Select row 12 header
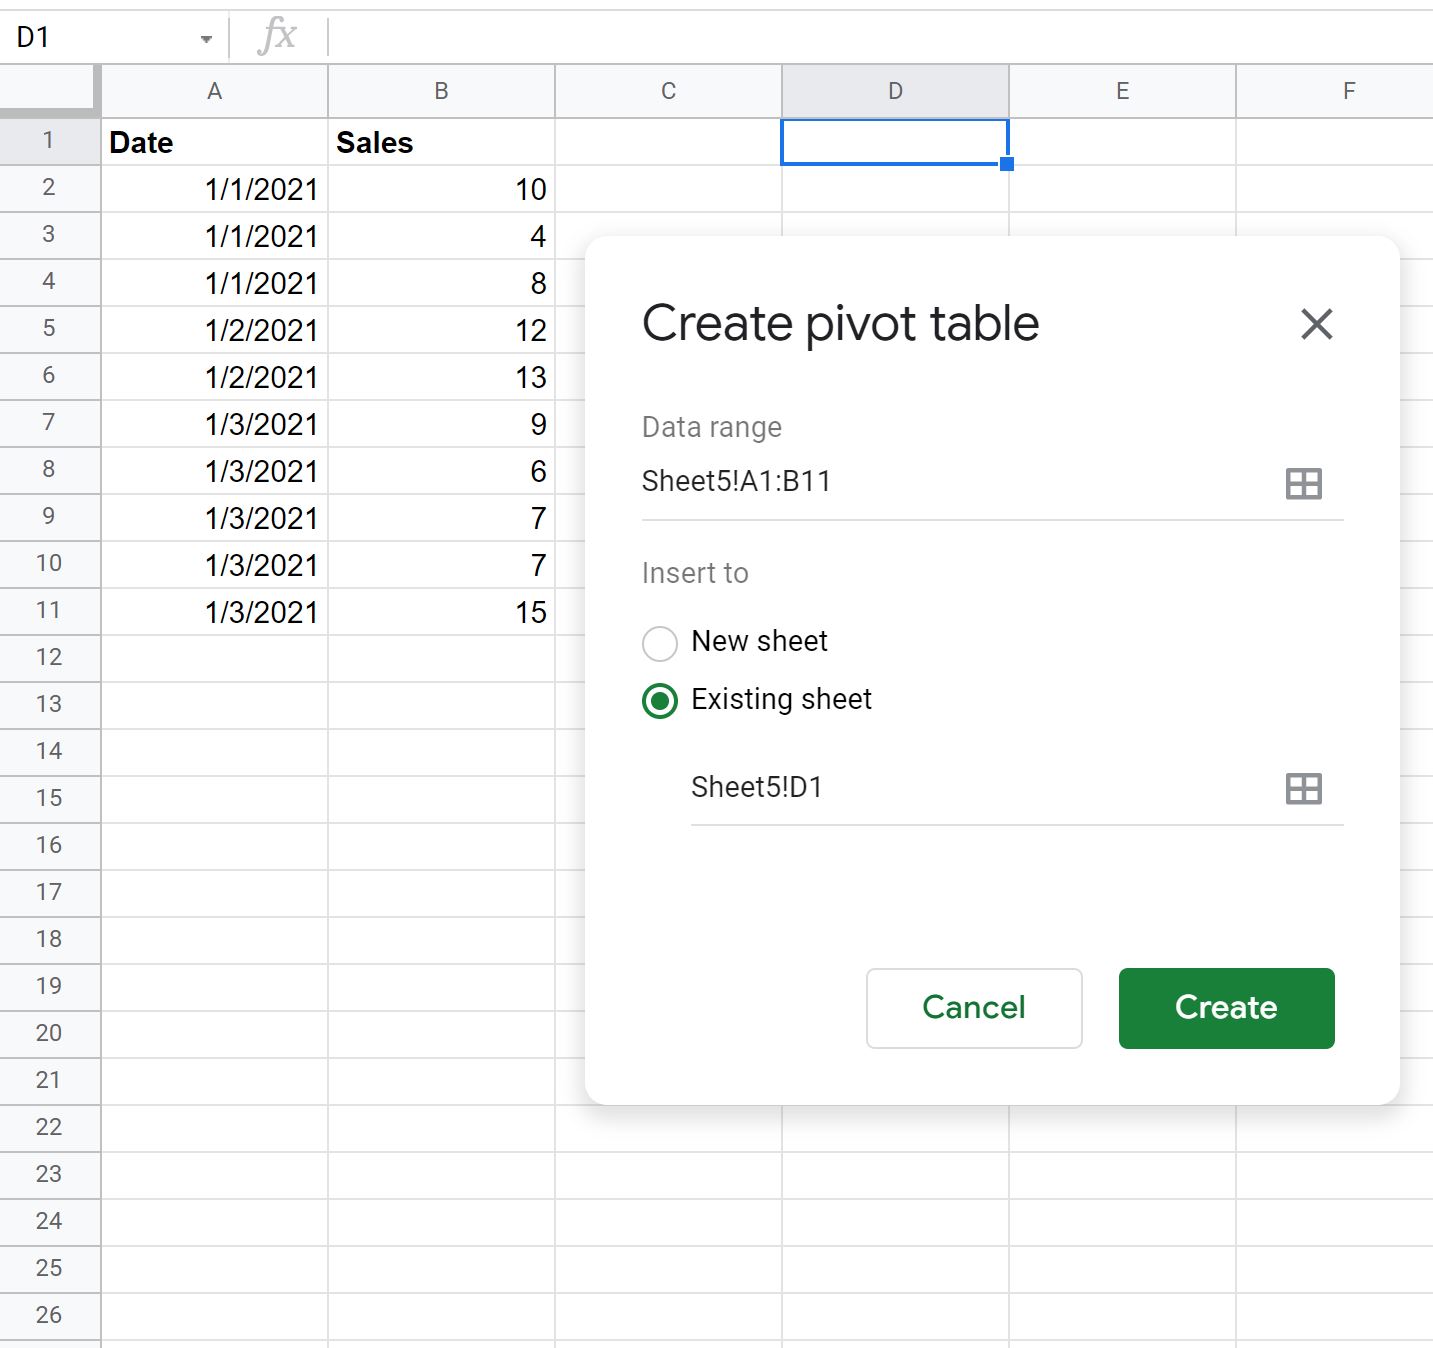 pyautogui.click(x=49, y=658)
